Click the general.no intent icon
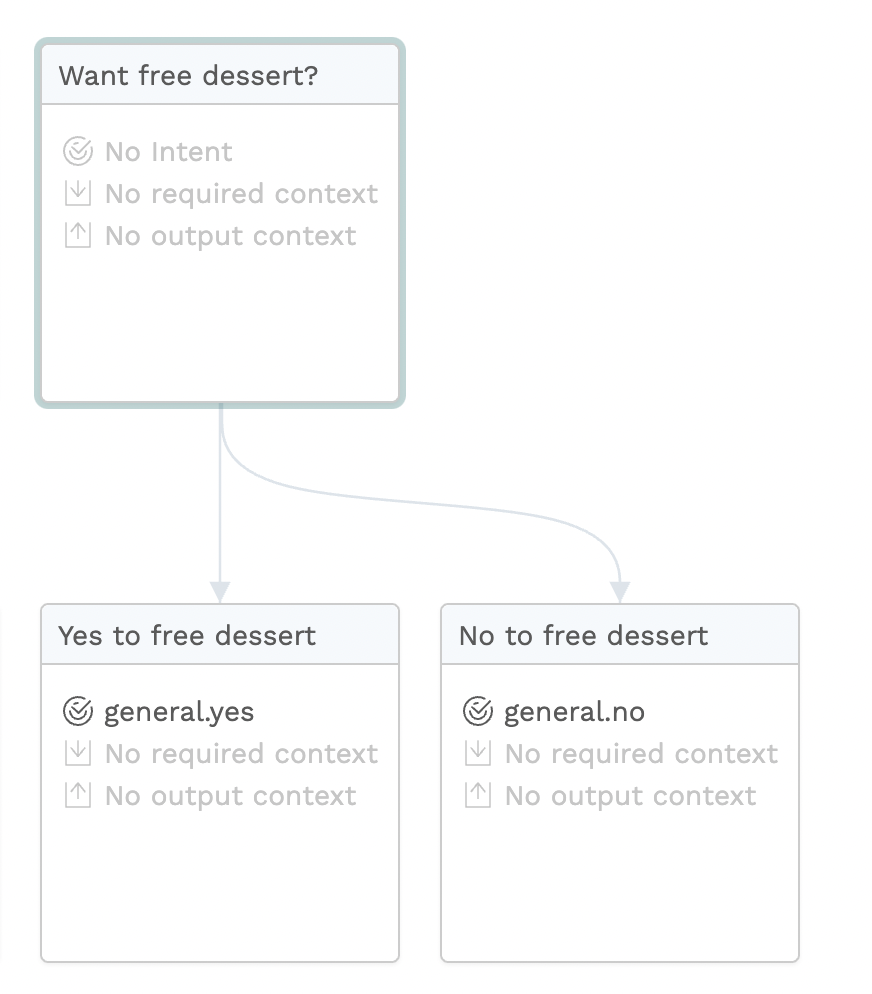 pyautogui.click(x=478, y=711)
